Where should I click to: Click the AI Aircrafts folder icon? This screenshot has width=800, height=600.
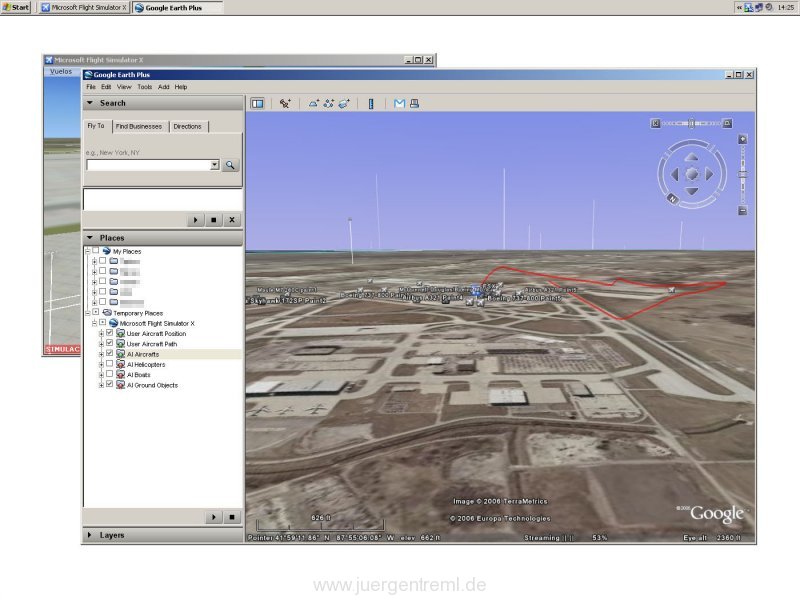pos(120,354)
